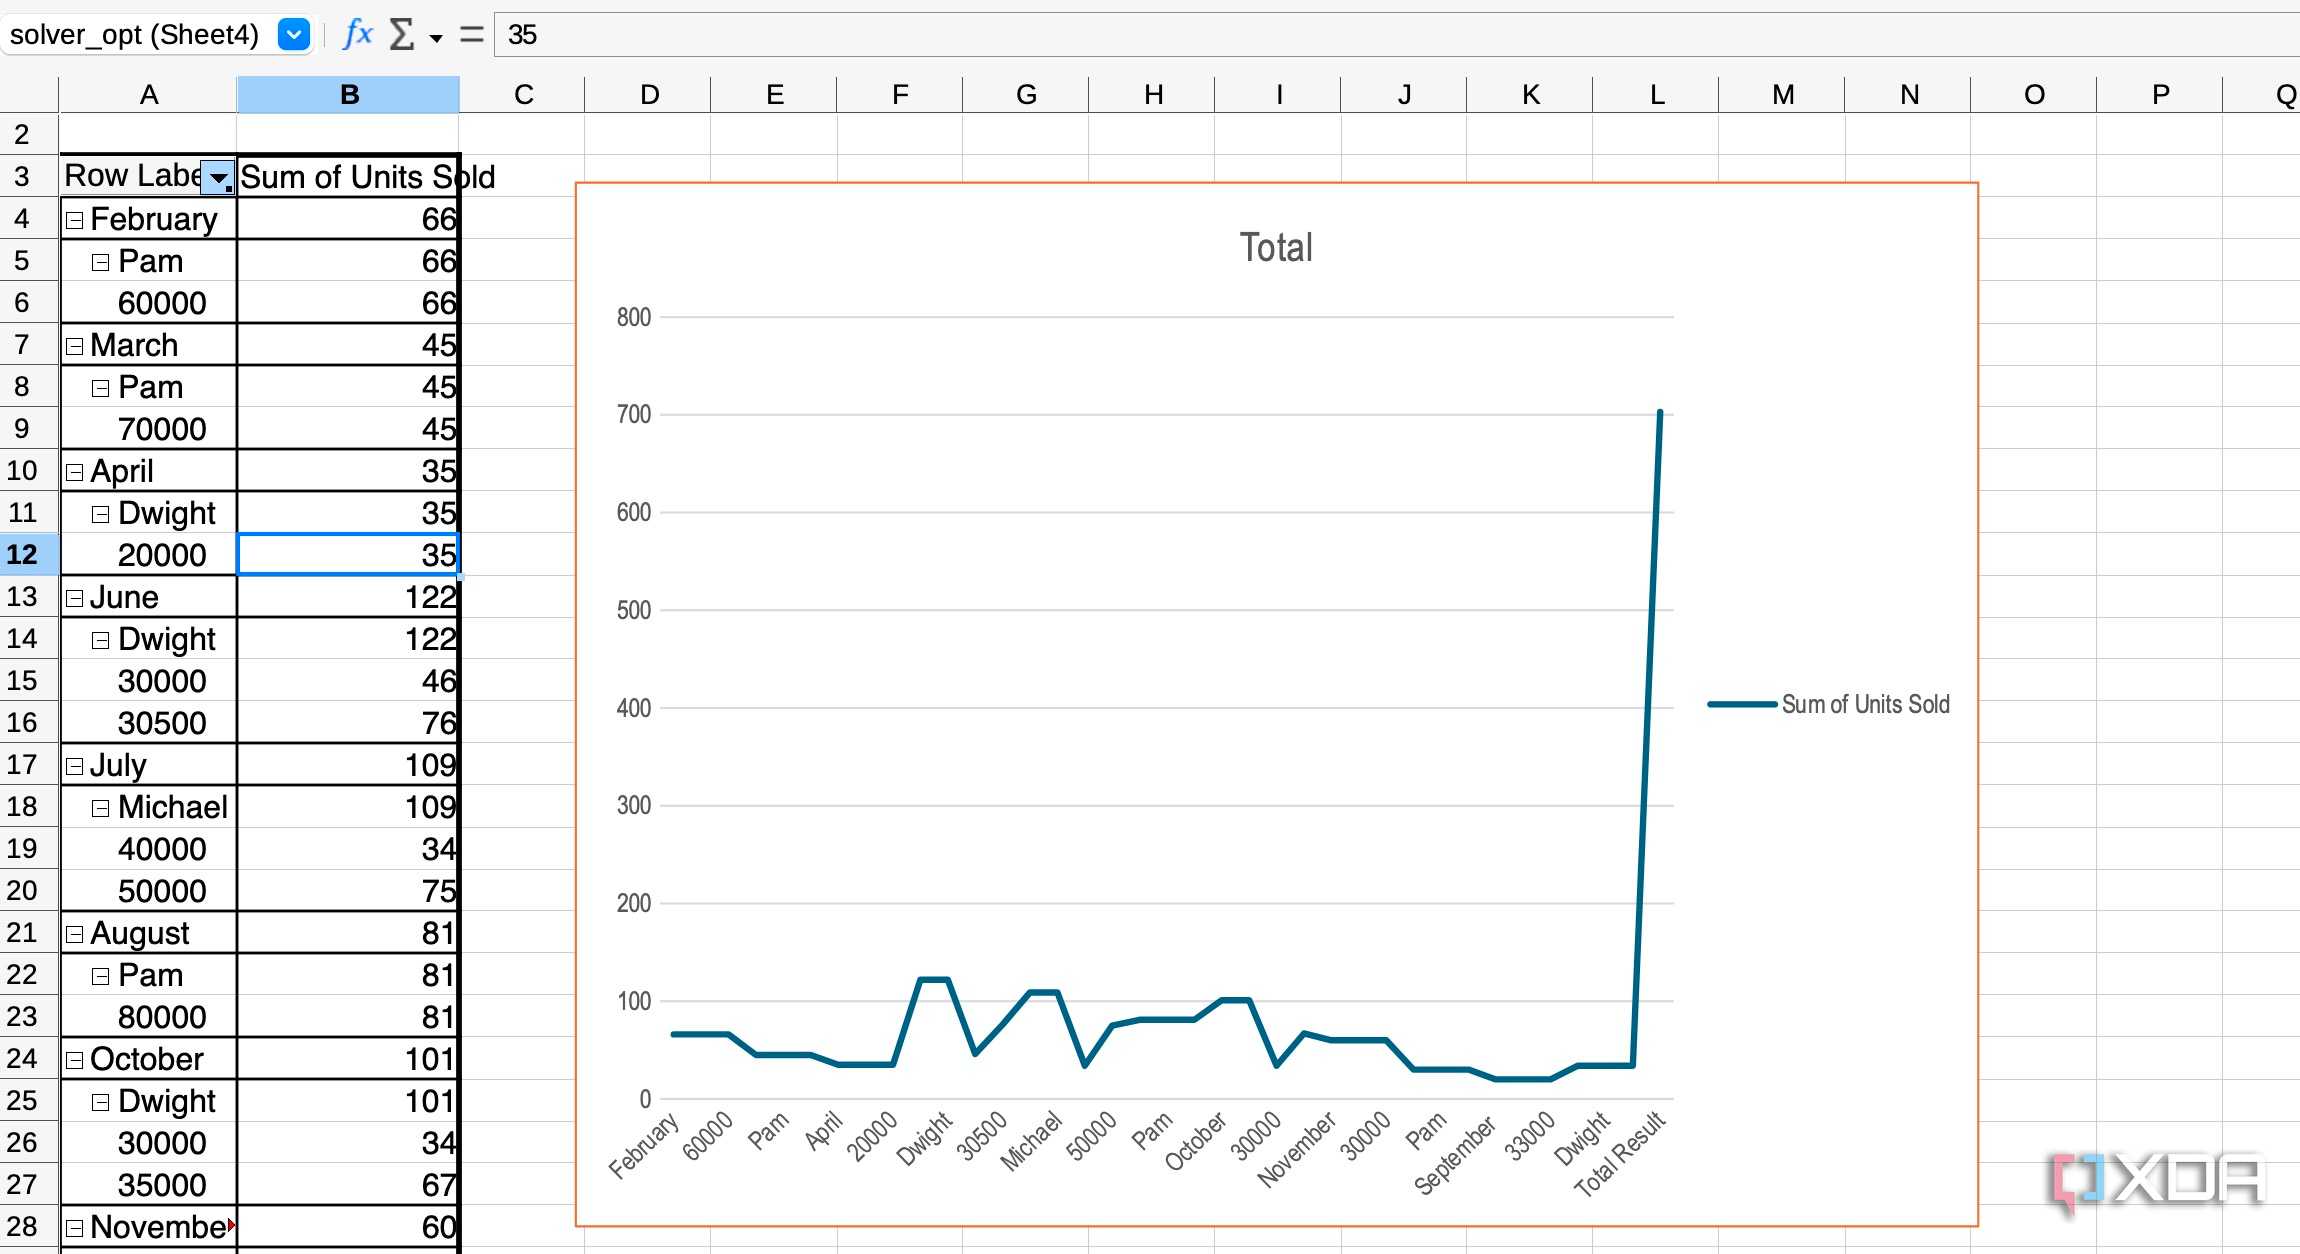Select cell with value 35000
The width and height of the screenshot is (2300, 1254).
tap(148, 1185)
